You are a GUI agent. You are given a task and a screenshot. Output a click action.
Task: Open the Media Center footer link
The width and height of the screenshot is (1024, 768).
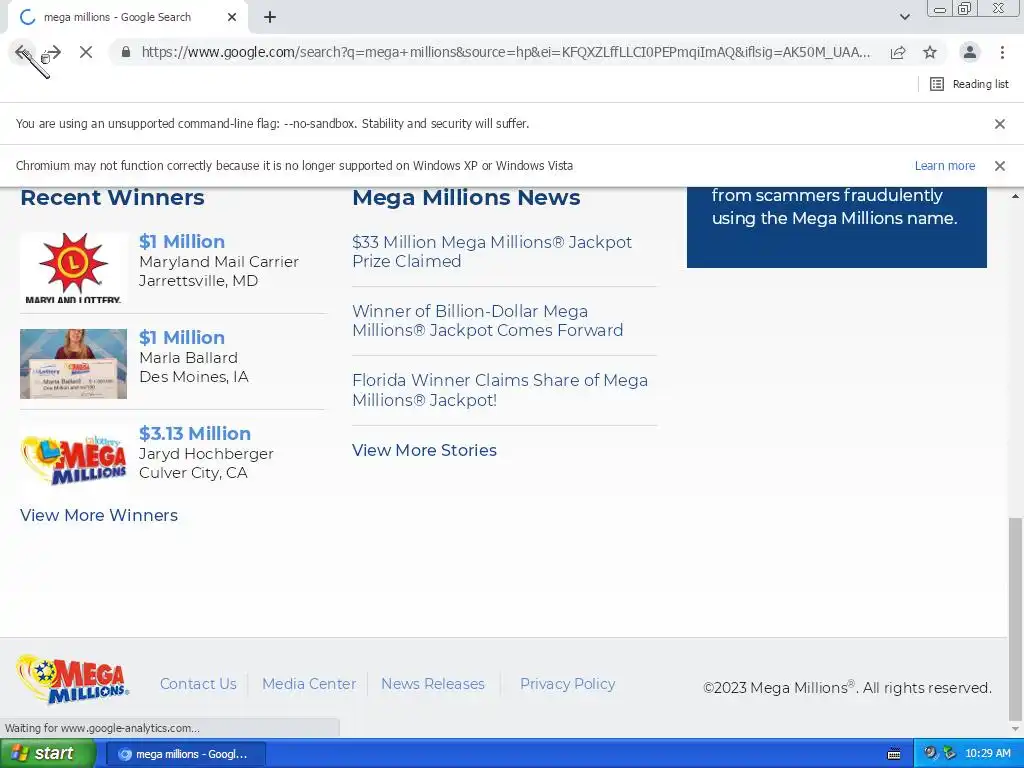point(309,684)
